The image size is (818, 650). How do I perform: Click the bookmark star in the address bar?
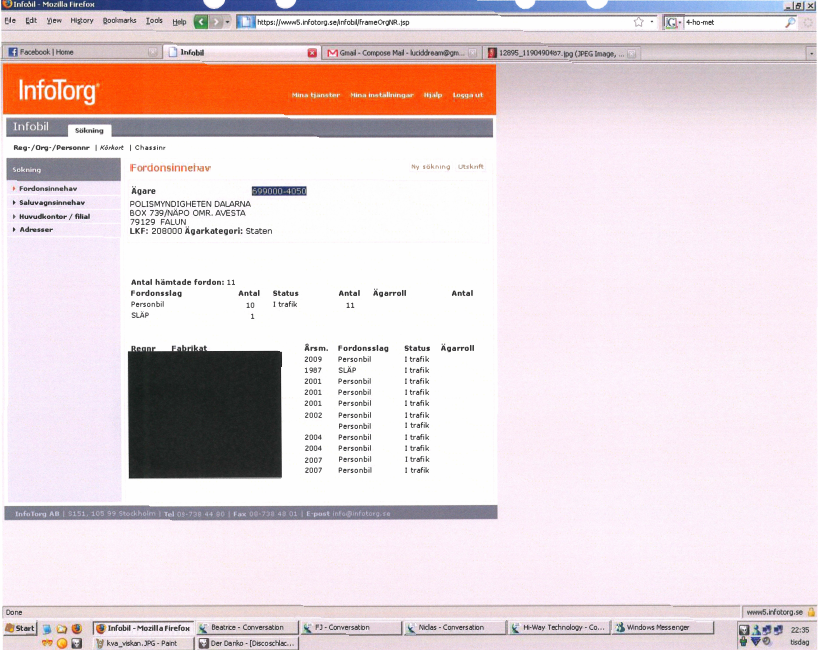click(639, 22)
